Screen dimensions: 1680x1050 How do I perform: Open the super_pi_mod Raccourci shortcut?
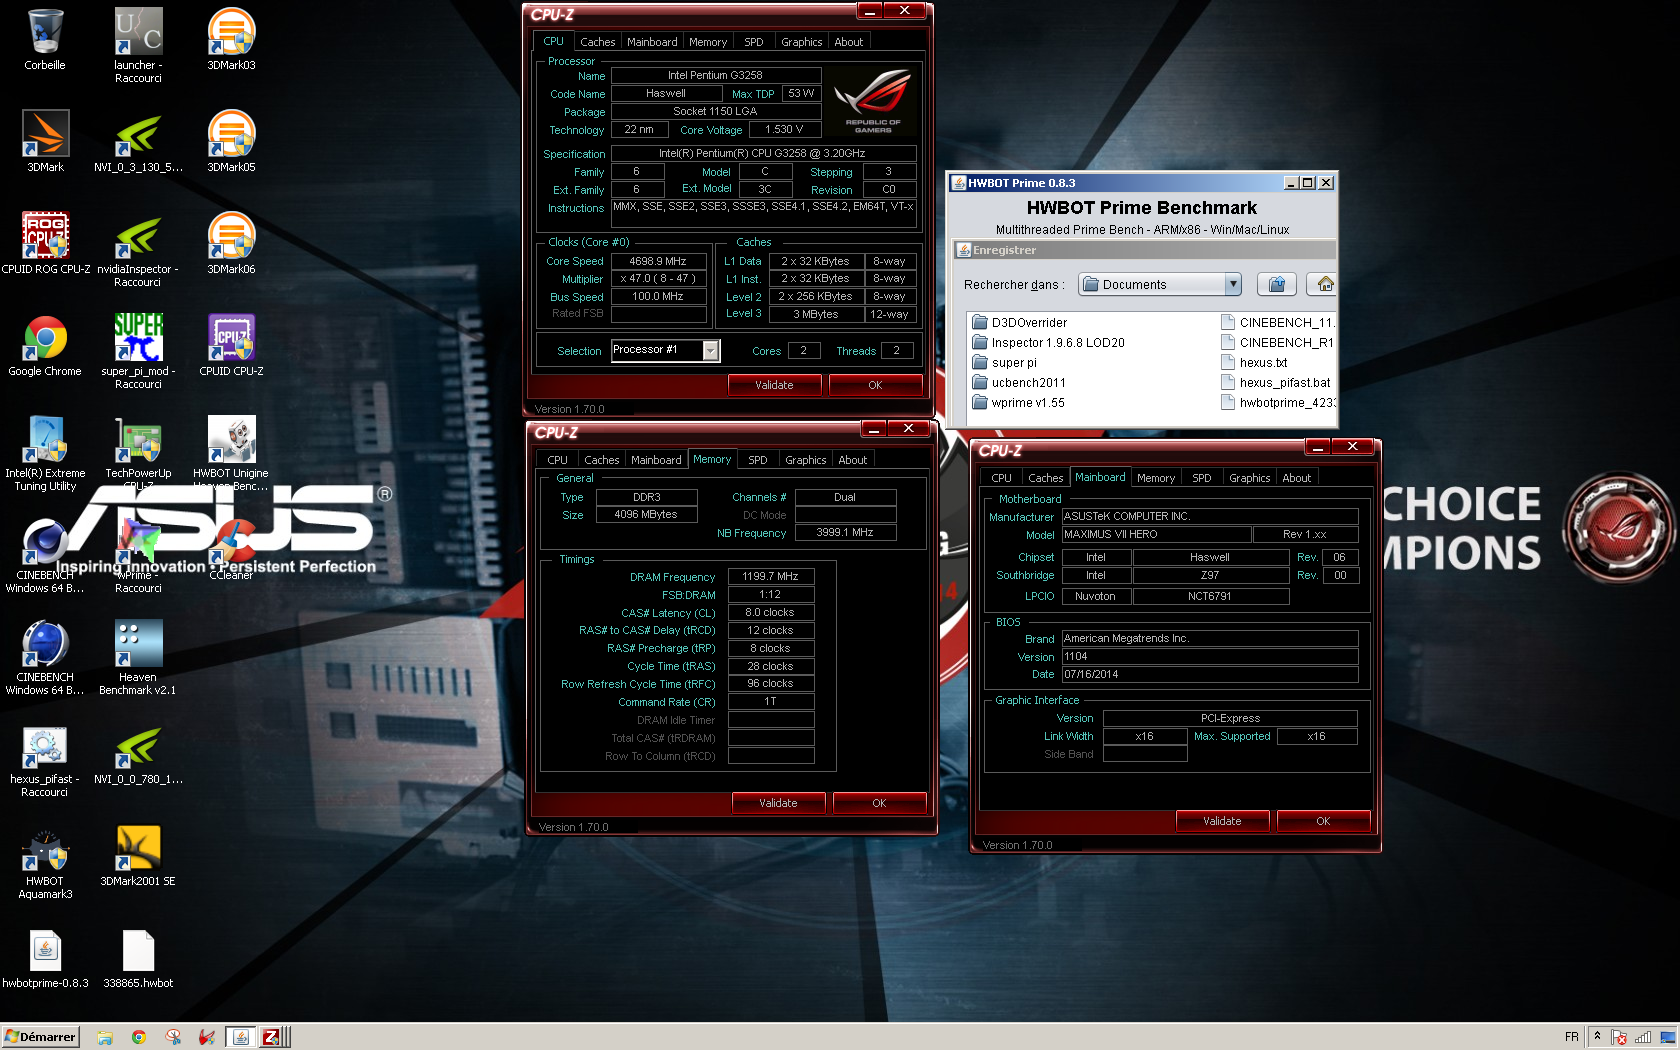pyautogui.click(x=138, y=352)
